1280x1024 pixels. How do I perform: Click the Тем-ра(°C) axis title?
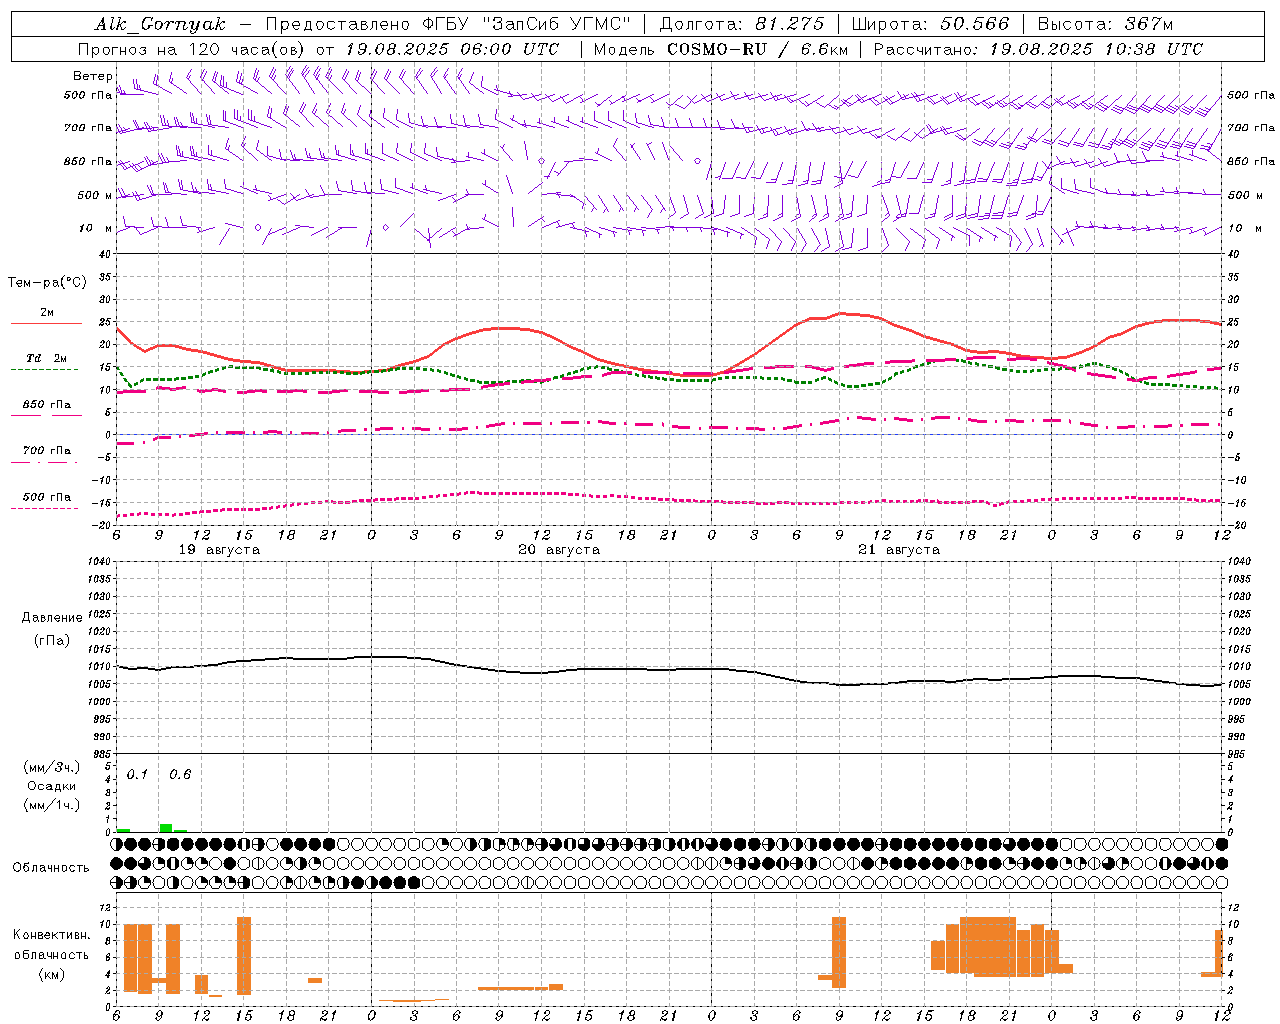click(47, 283)
